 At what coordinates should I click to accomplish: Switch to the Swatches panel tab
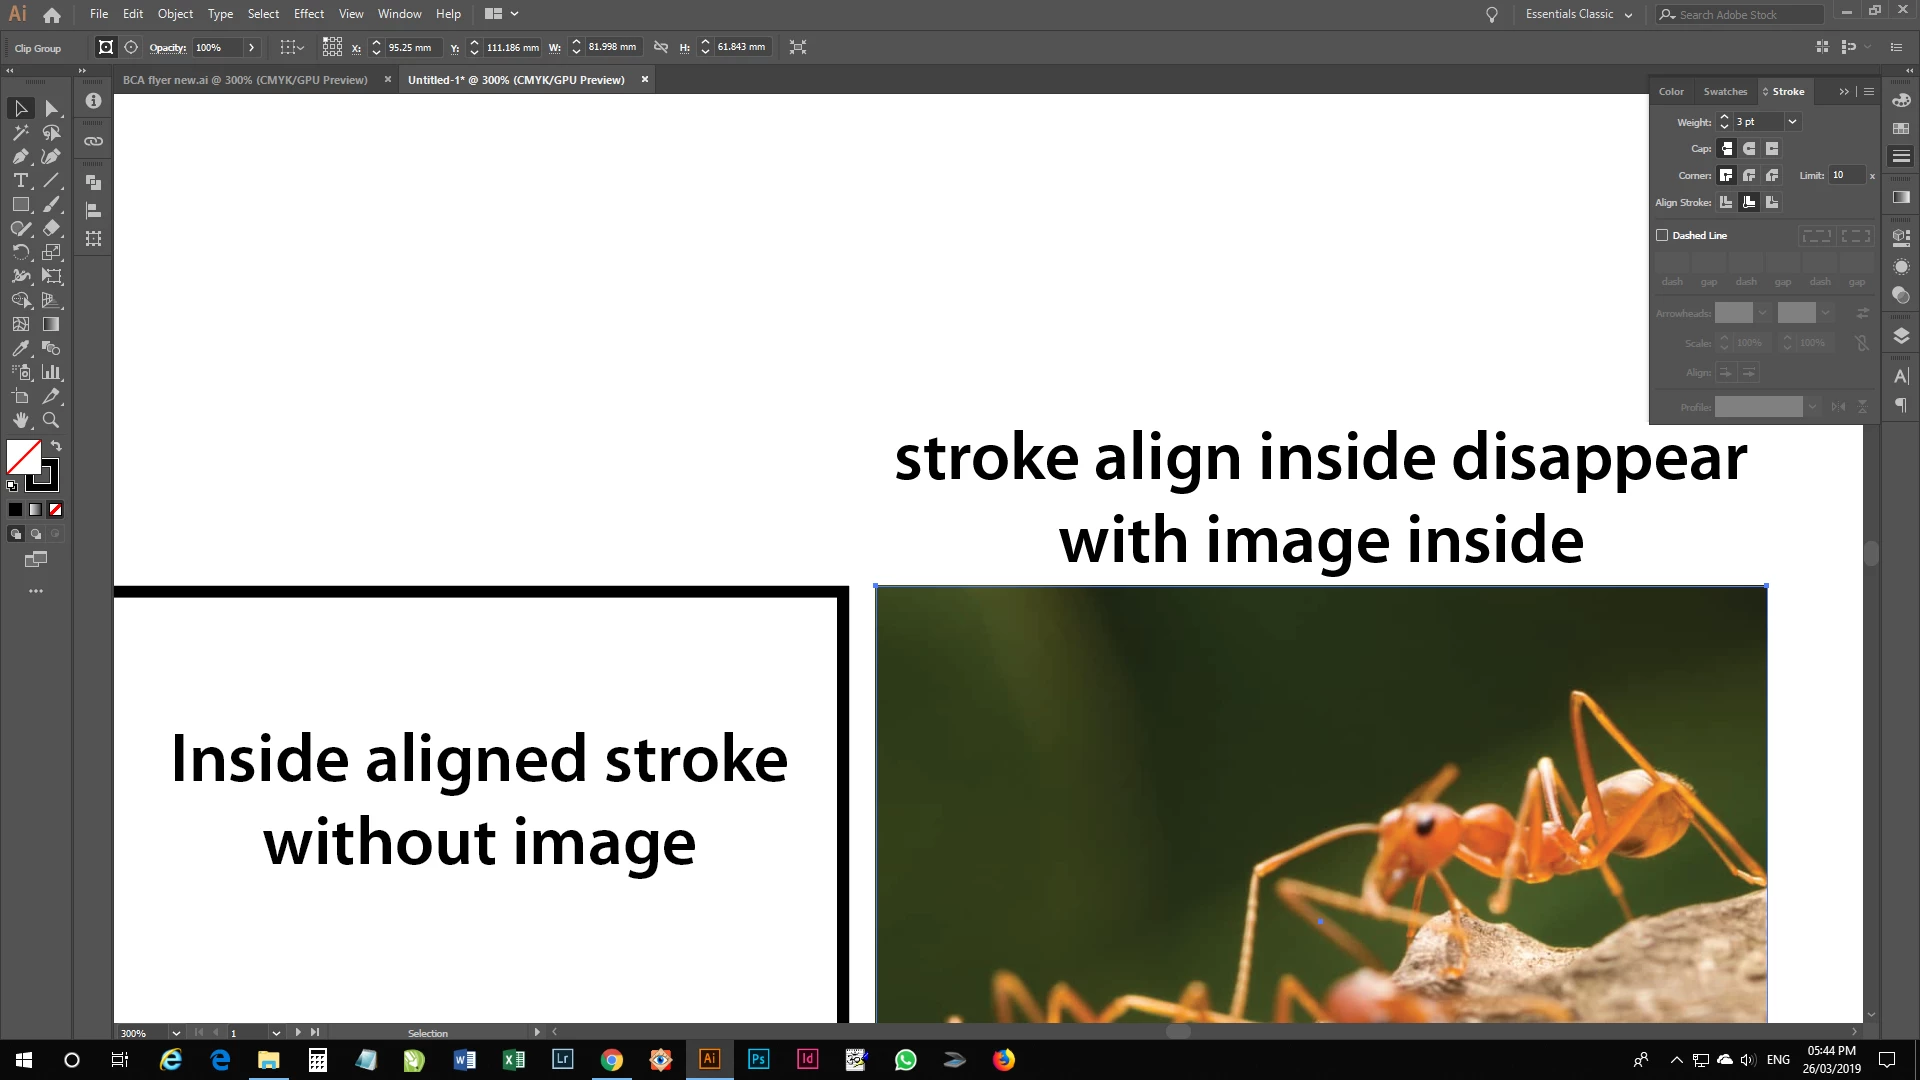[1725, 91]
